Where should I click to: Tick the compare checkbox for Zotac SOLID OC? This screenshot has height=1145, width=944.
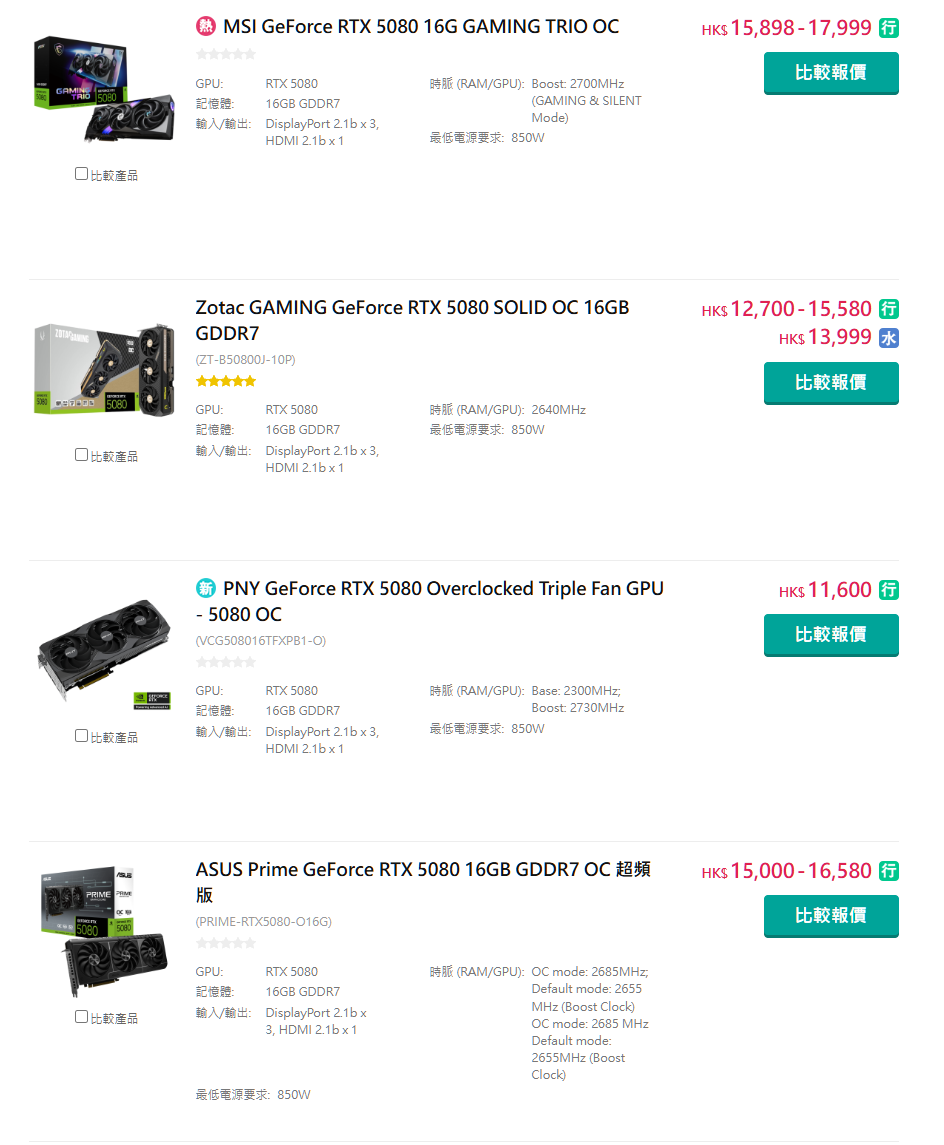[x=81, y=455]
